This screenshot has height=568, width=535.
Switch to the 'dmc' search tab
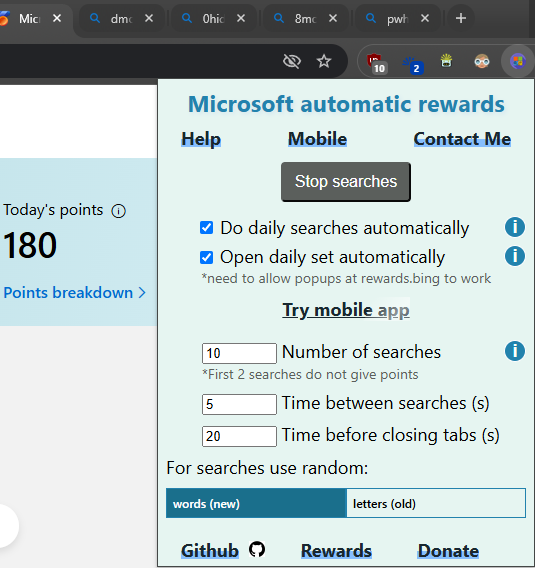click(121, 18)
